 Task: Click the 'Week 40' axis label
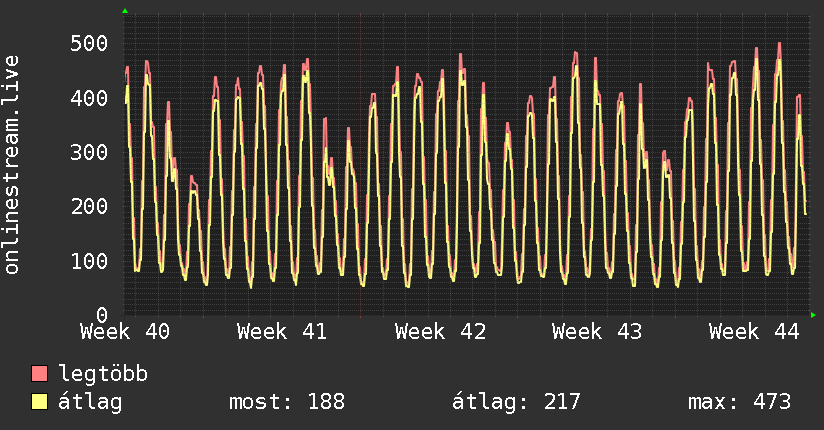(x=125, y=332)
